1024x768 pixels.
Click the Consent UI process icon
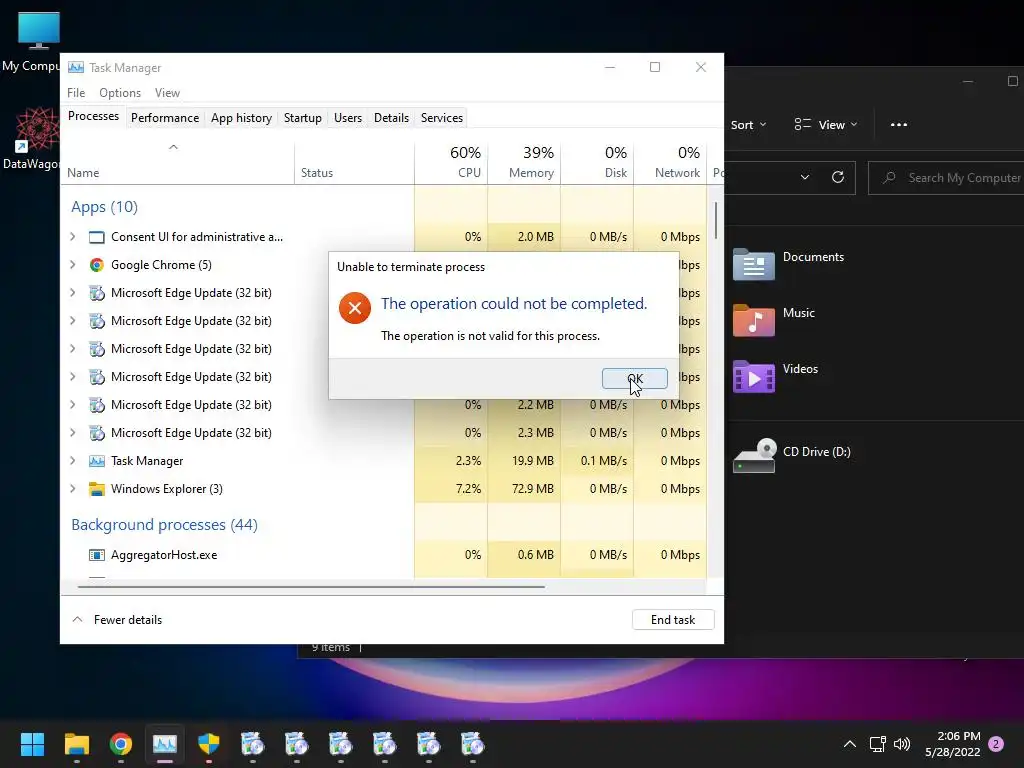pyautogui.click(x=97, y=236)
